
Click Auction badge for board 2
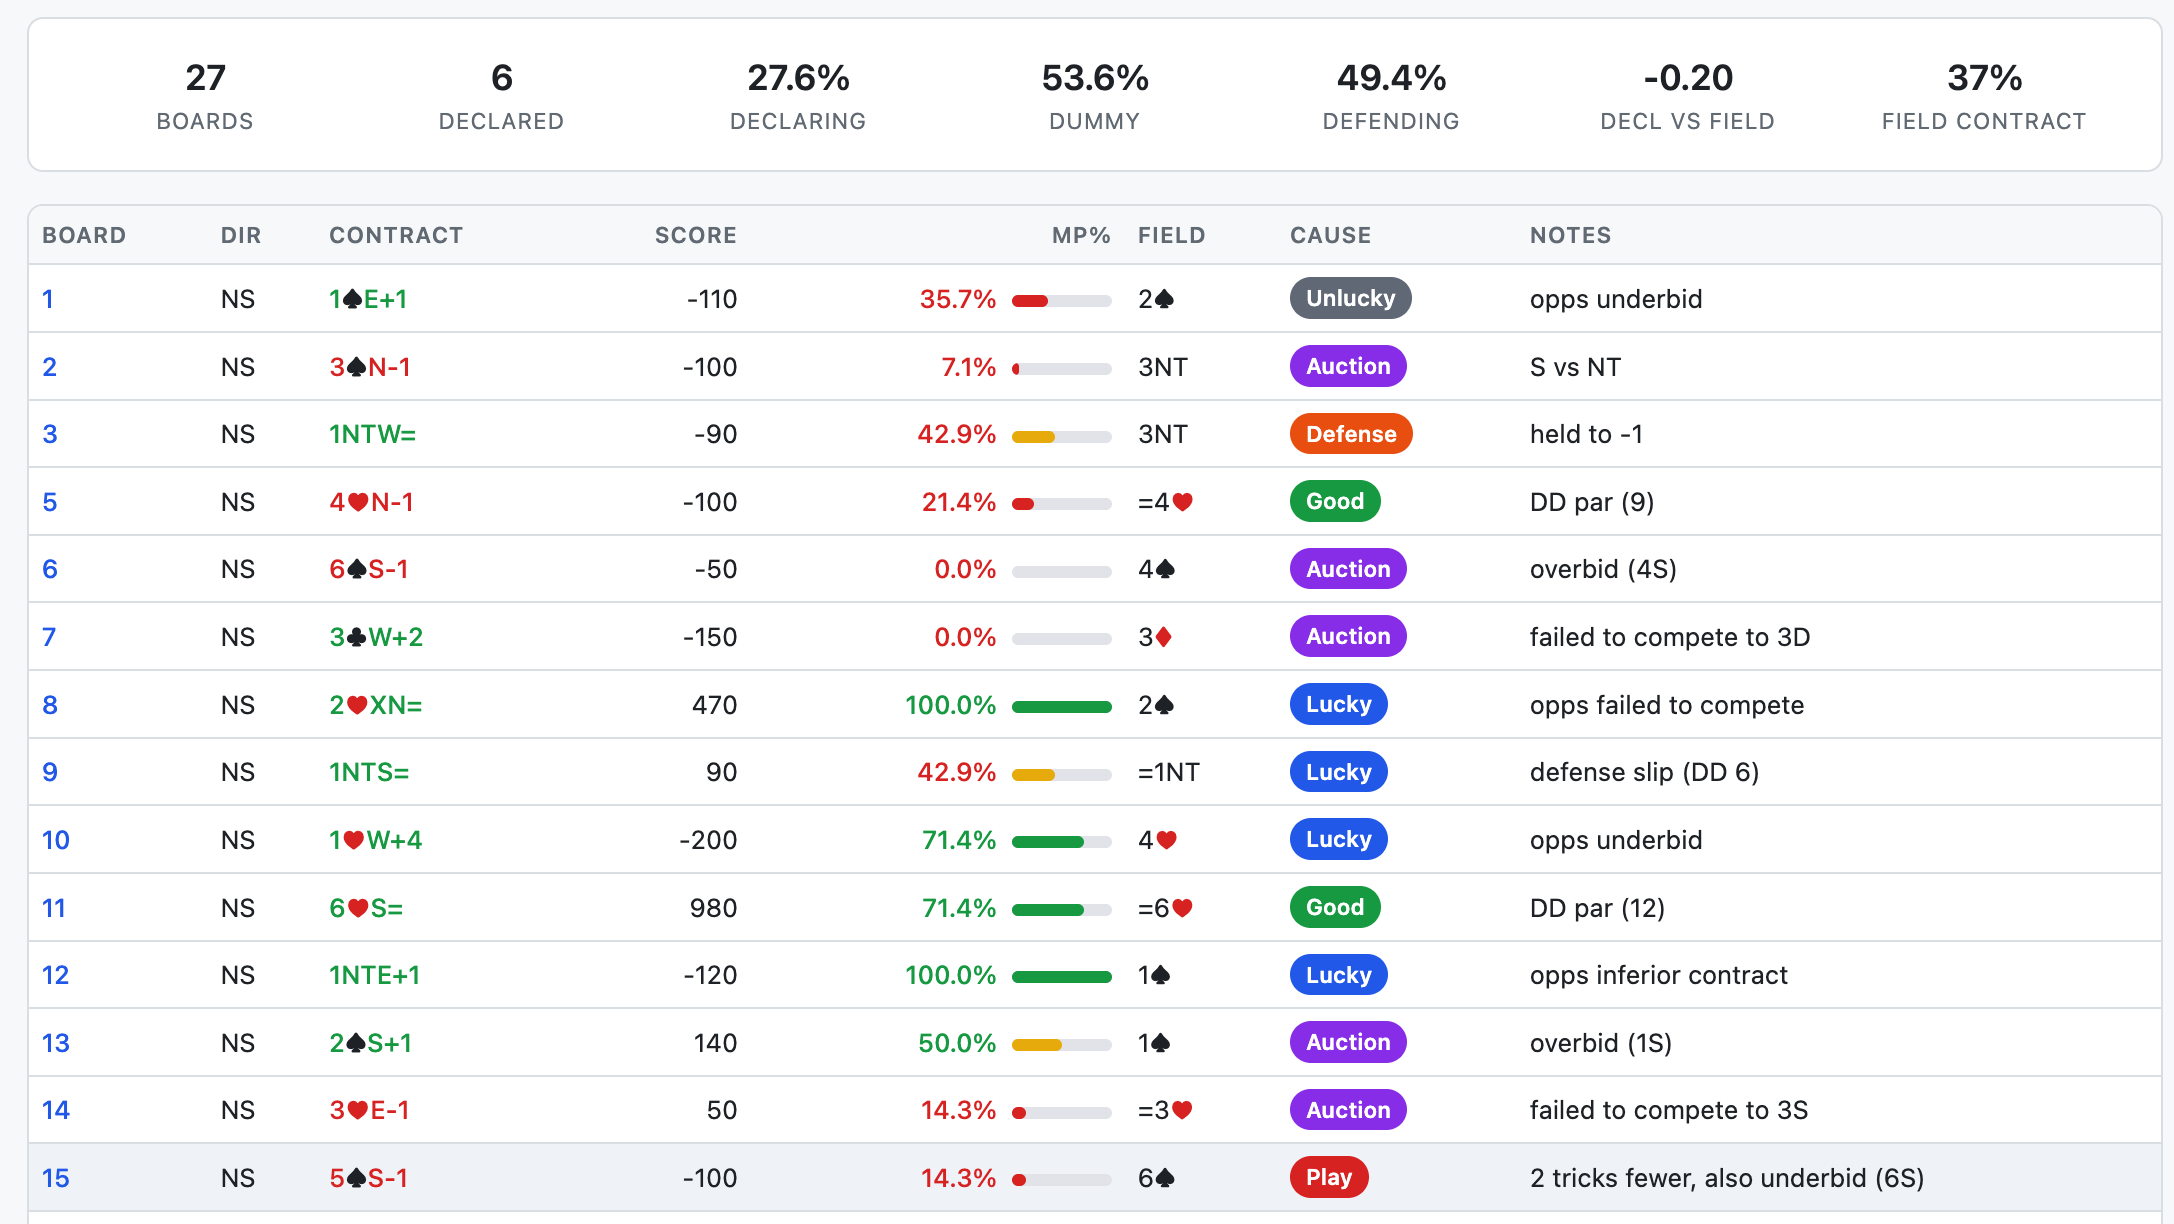(x=1347, y=367)
